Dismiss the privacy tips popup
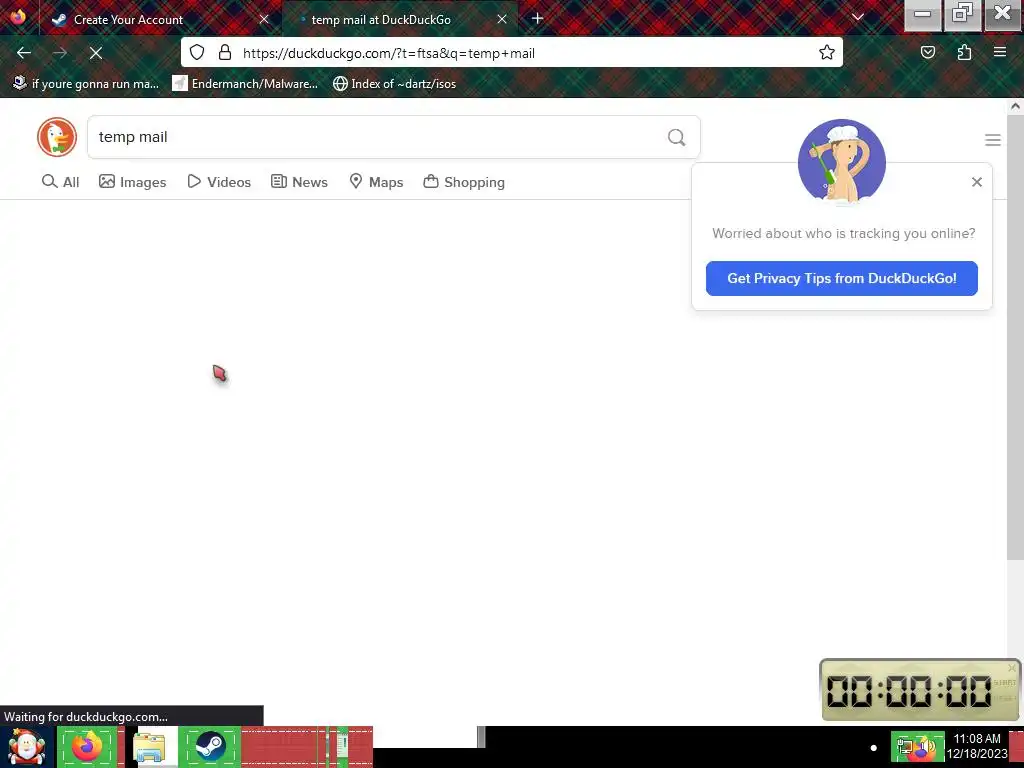 click(x=976, y=182)
